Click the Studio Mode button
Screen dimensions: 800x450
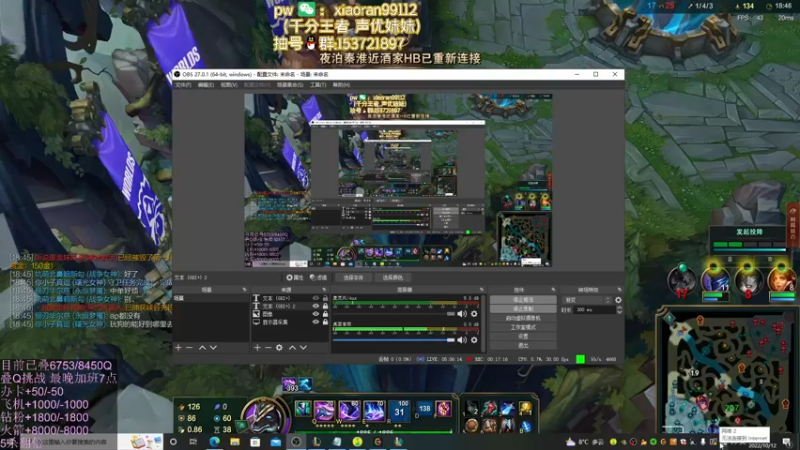coord(523,328)
